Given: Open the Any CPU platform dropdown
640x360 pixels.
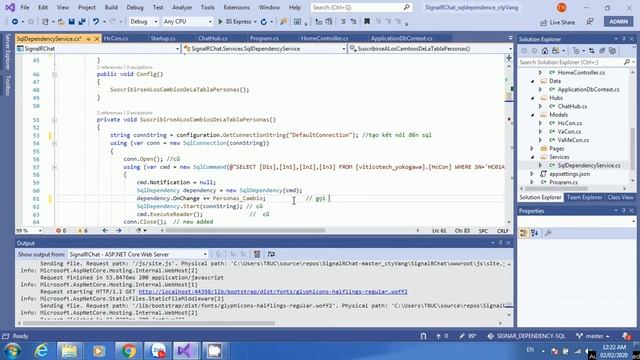Looking at the screenshot, I should click(x=187, y=22).
